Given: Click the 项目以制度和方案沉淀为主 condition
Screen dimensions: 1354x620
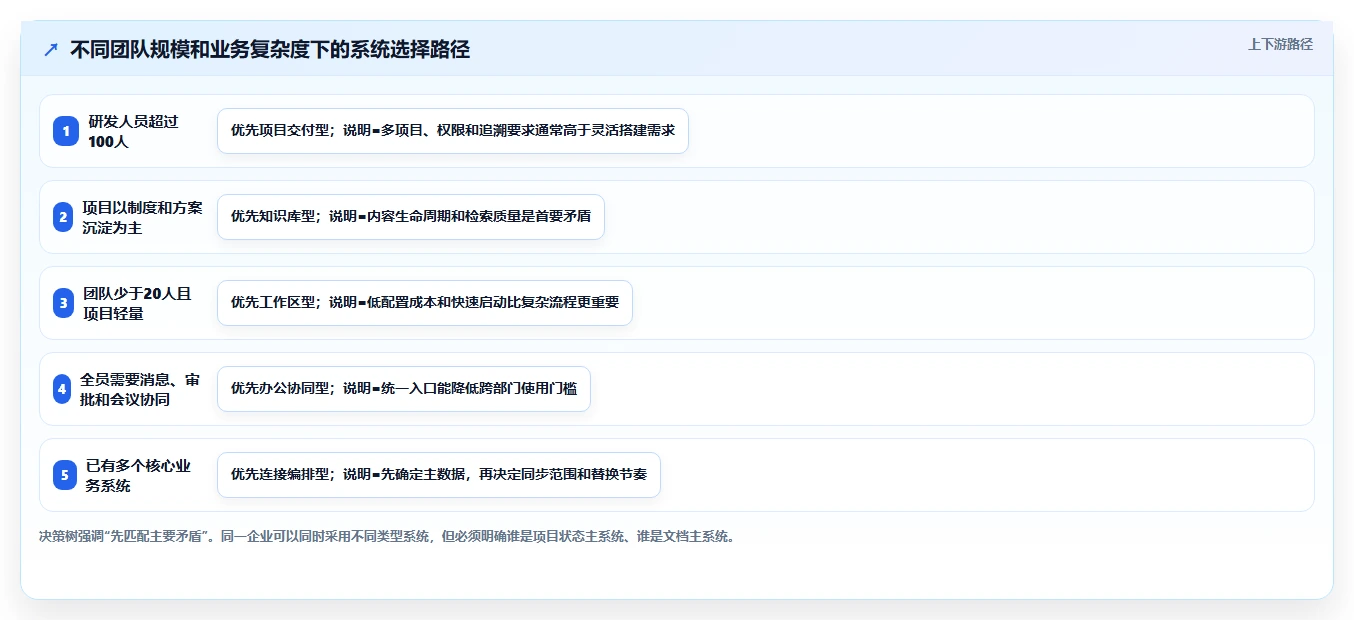Looking at the screenshot, I should point(142,217).
